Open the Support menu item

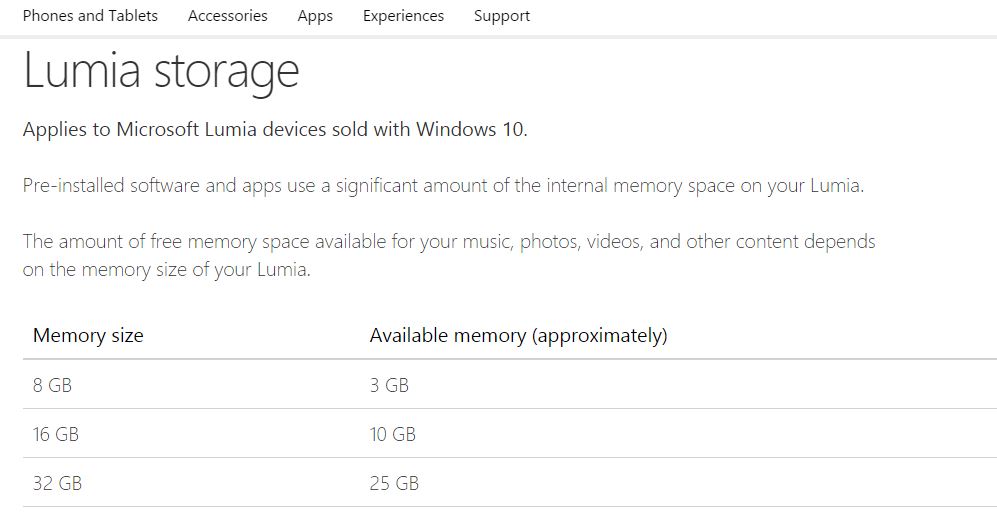point(502,17)
